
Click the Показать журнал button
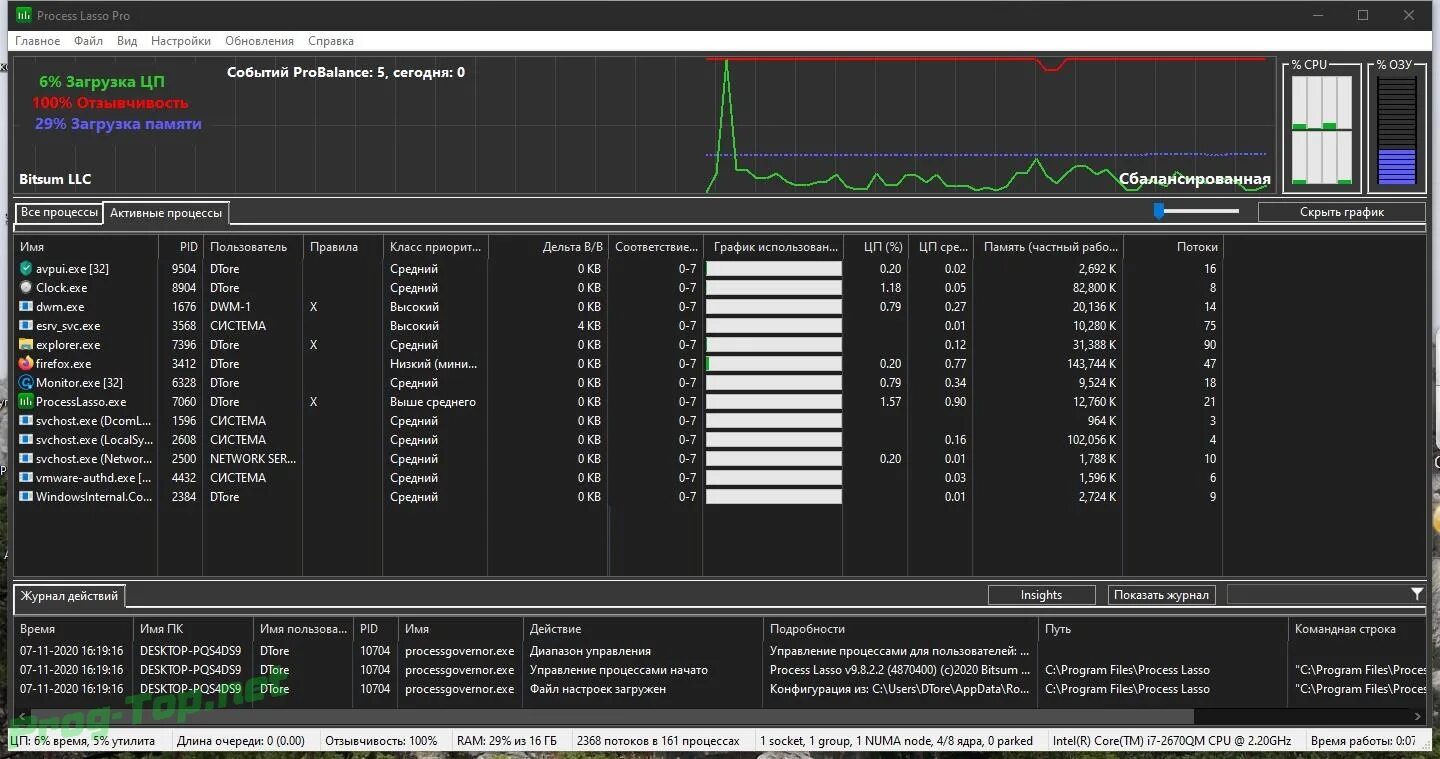tap(1161, 595)
